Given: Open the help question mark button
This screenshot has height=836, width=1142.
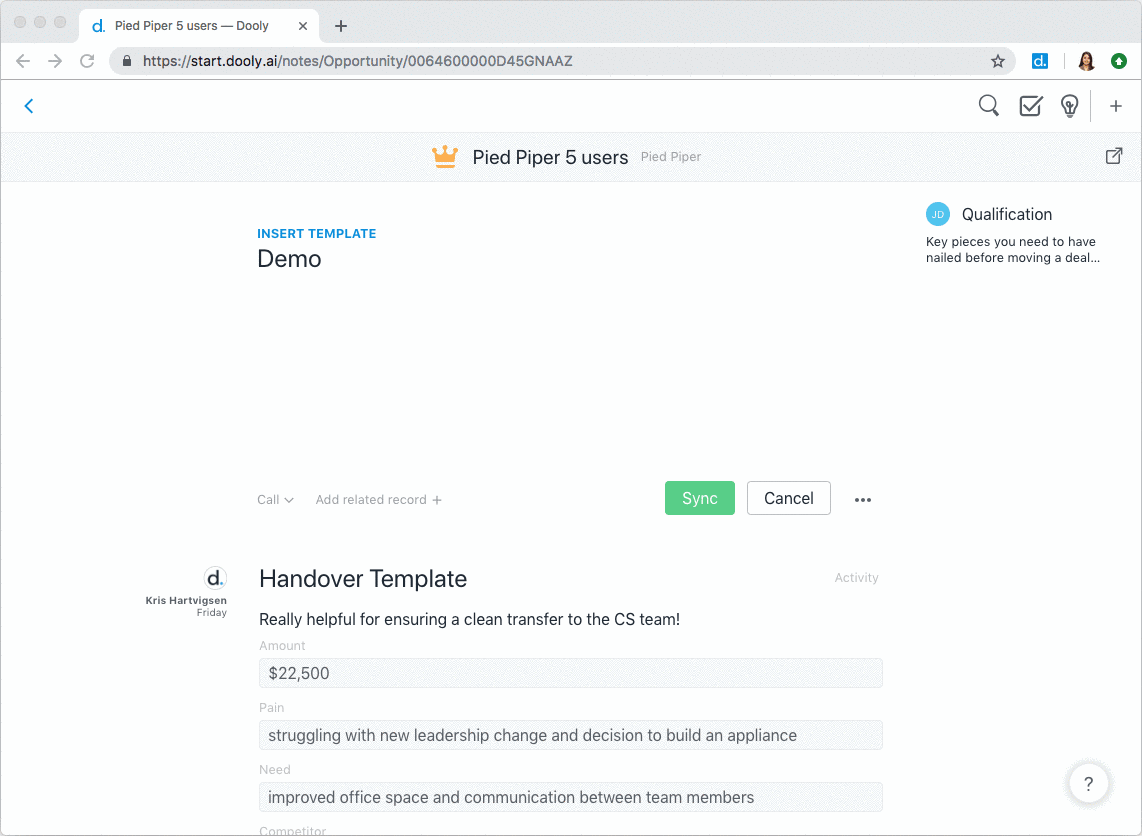Looking at the screenshot, I should click(x=1088, y=784).
